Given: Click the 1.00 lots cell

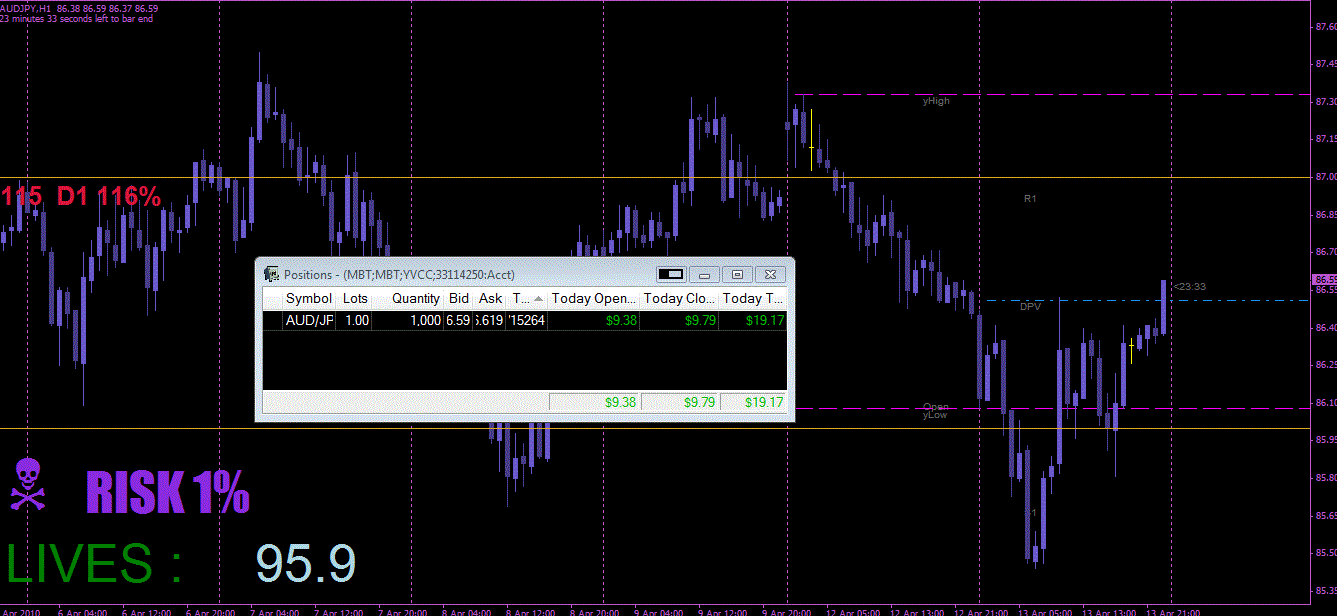Looking at the screenshot, I should [x=355, y=320].
